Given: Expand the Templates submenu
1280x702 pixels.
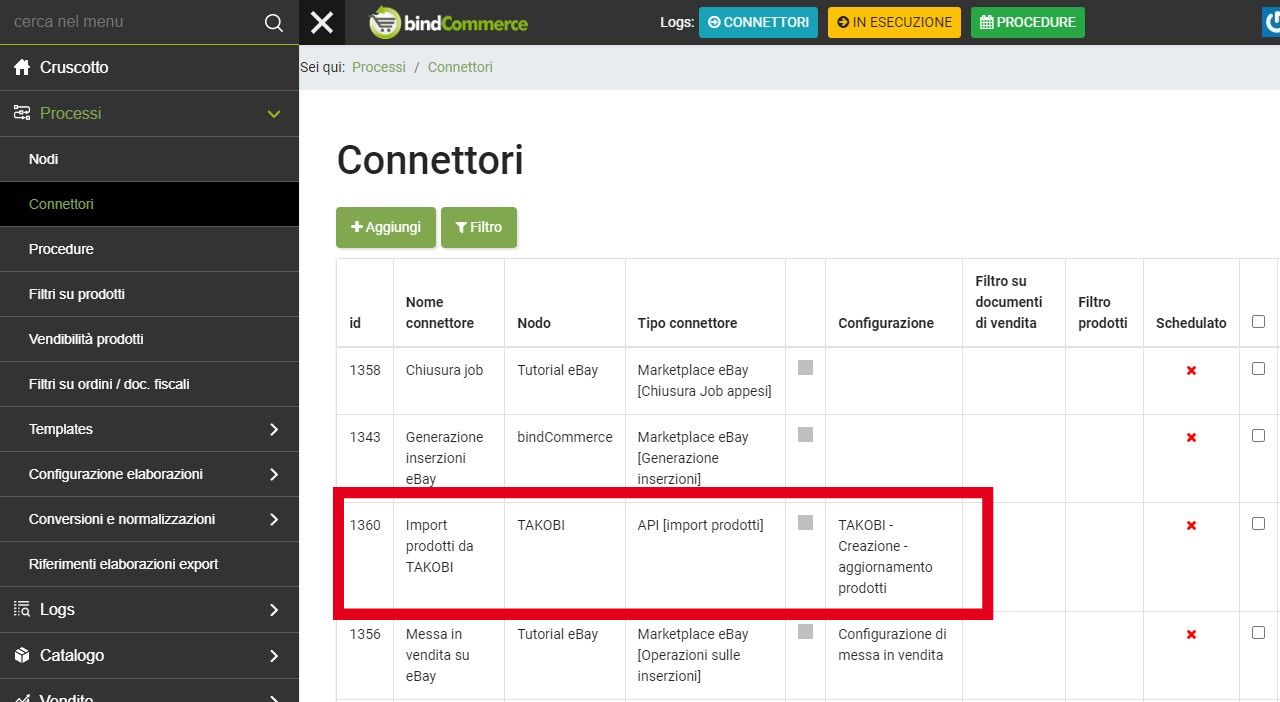Looking at the screenshot, I should pyautogui.click(x=273, y=429).
